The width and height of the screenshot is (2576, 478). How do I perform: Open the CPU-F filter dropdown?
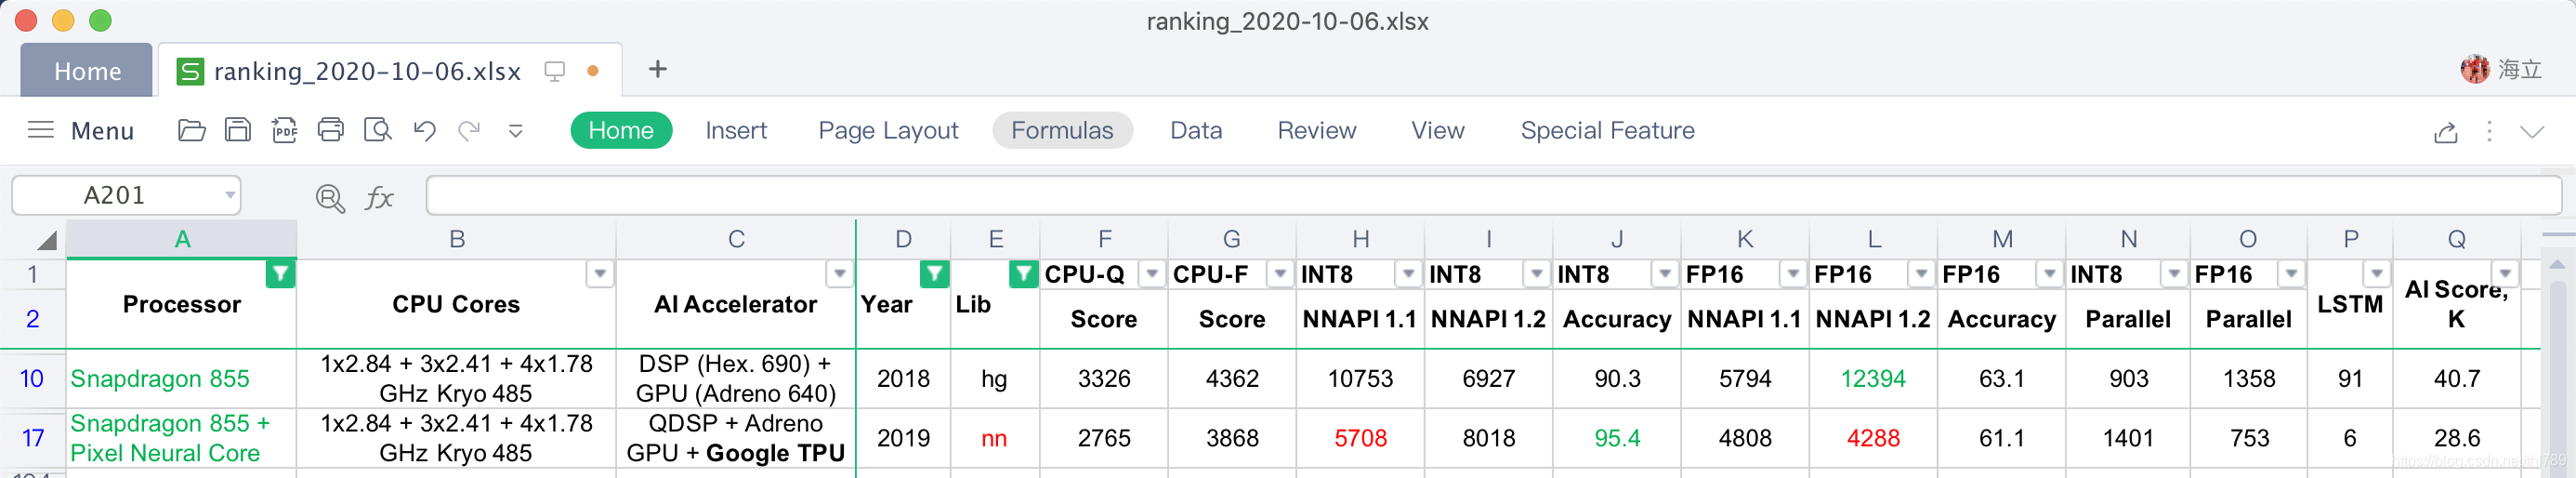[x=1280, y=274]
